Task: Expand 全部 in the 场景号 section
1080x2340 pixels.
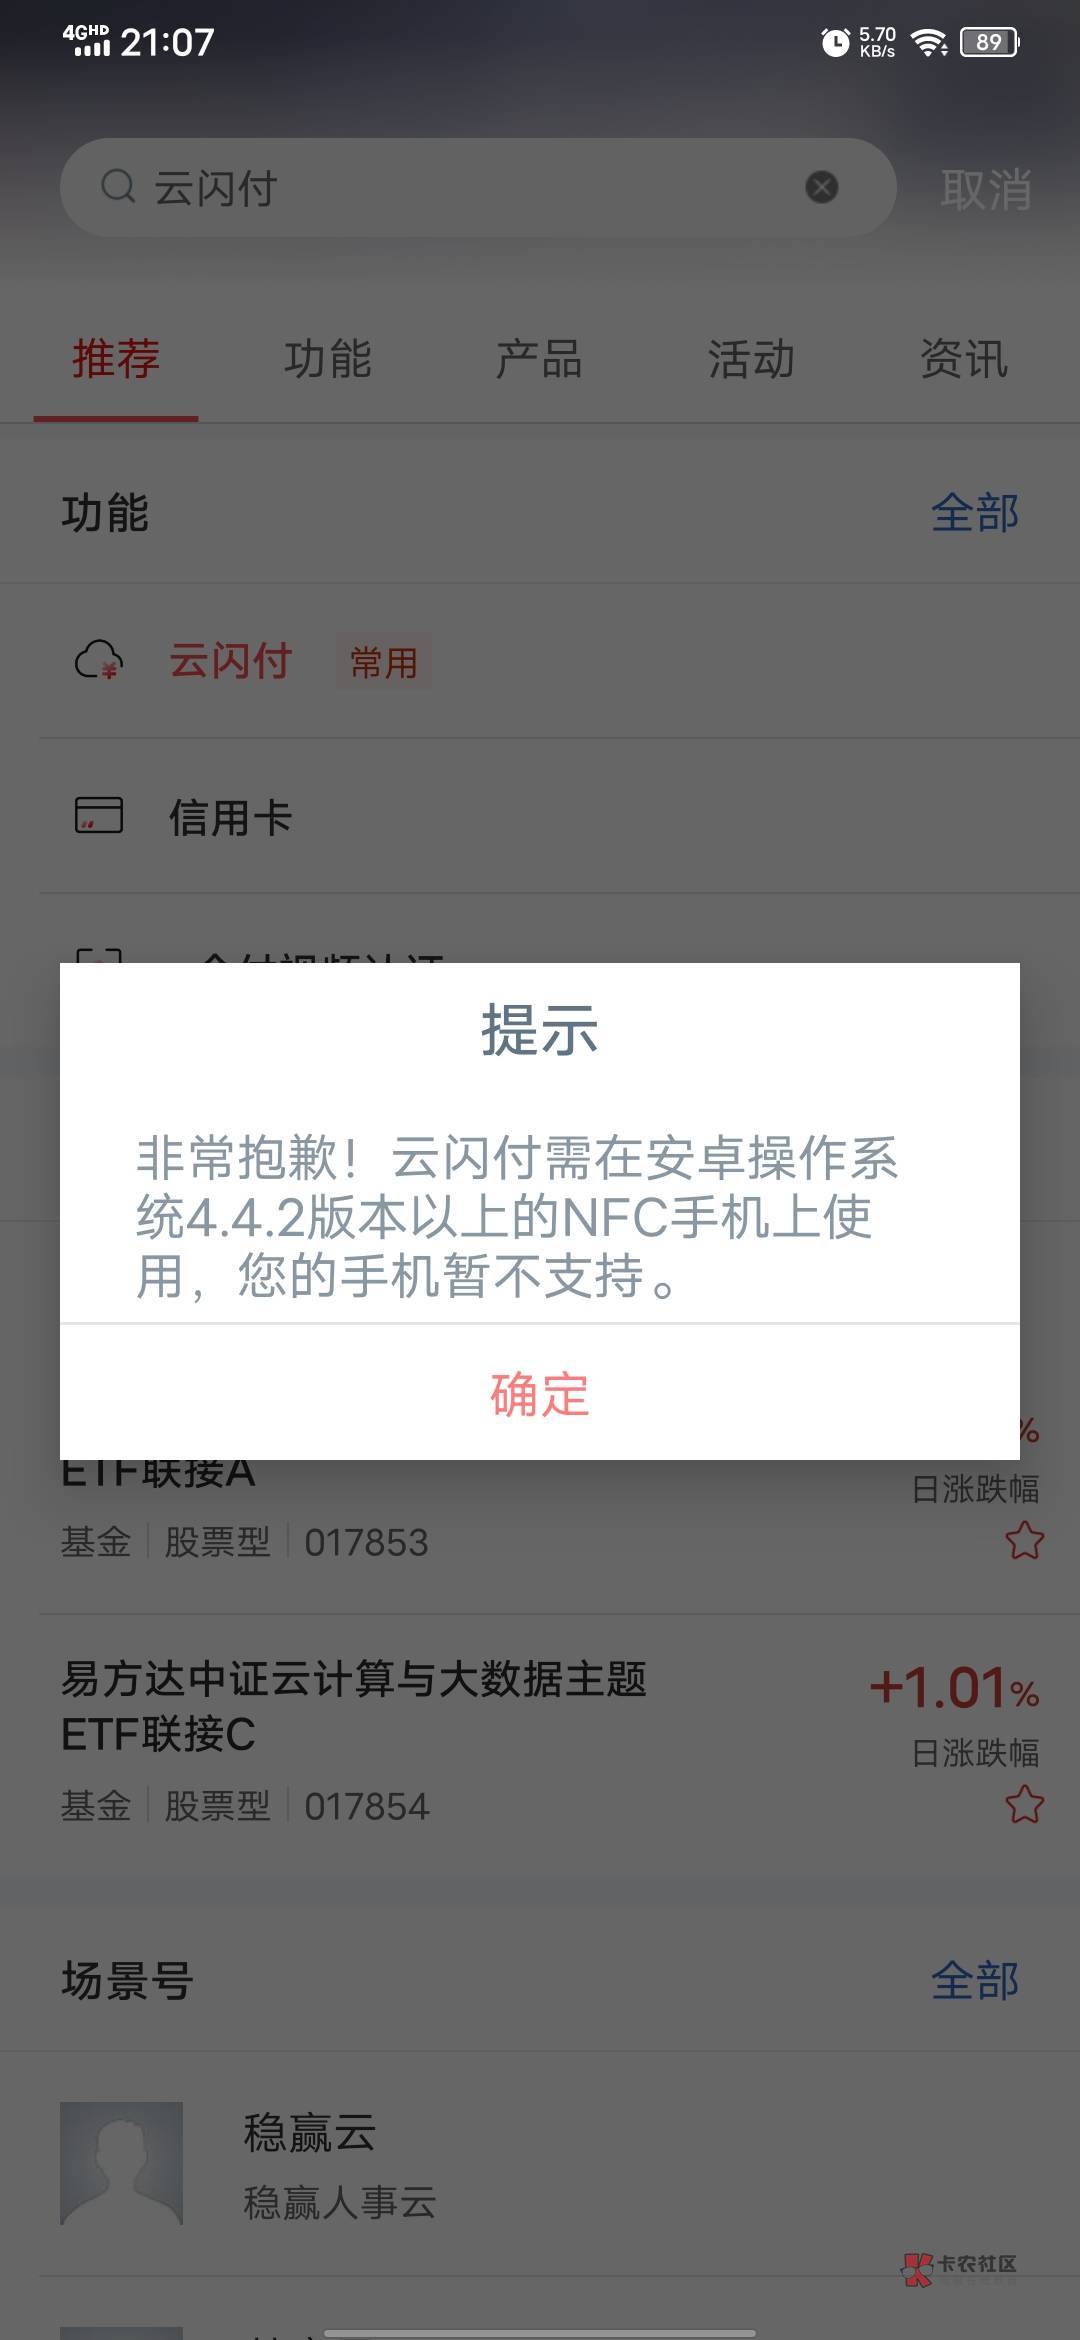Action: (x=975, y=1980)
